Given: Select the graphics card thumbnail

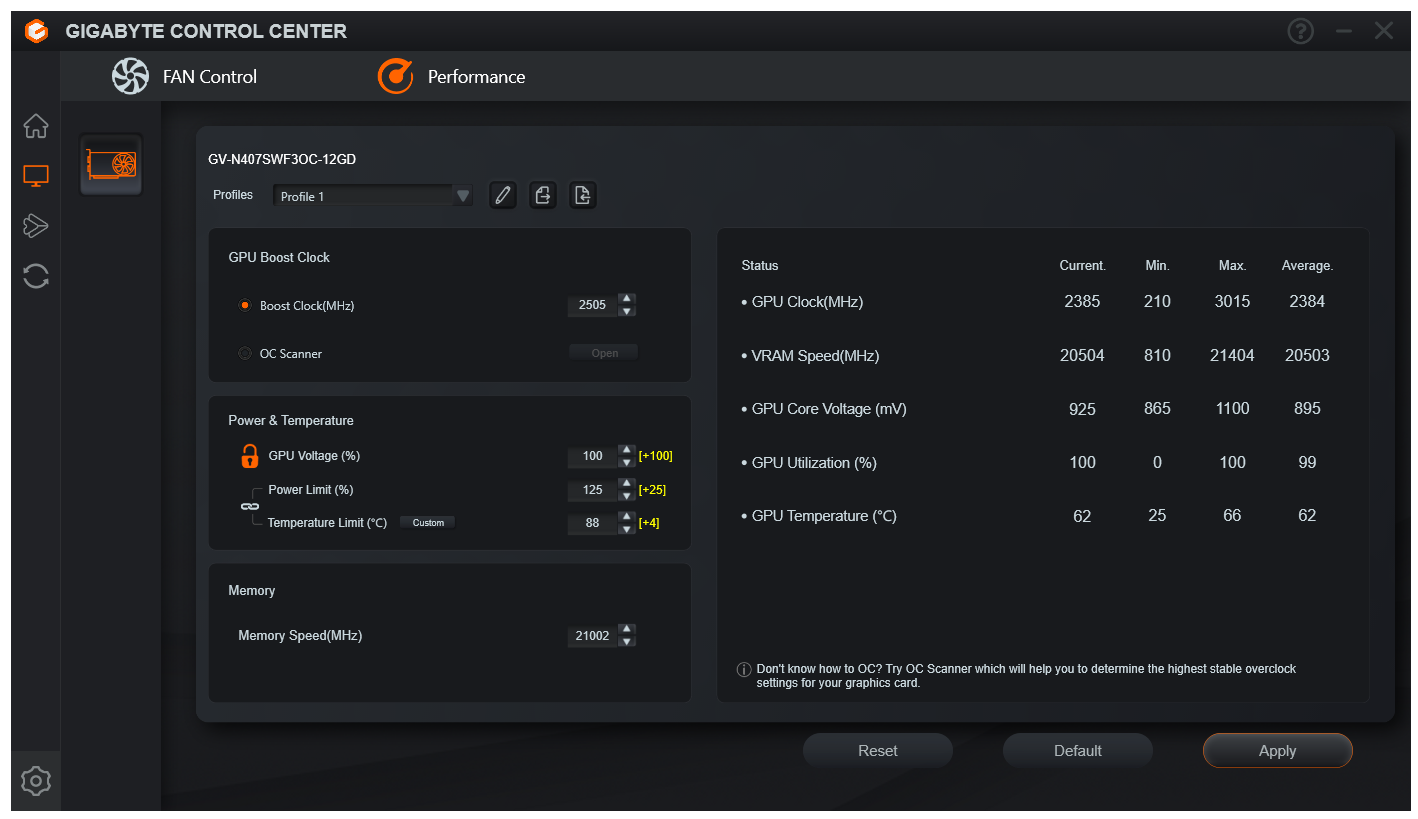Looking at the screenshot, I should click(x=111, y=165).
